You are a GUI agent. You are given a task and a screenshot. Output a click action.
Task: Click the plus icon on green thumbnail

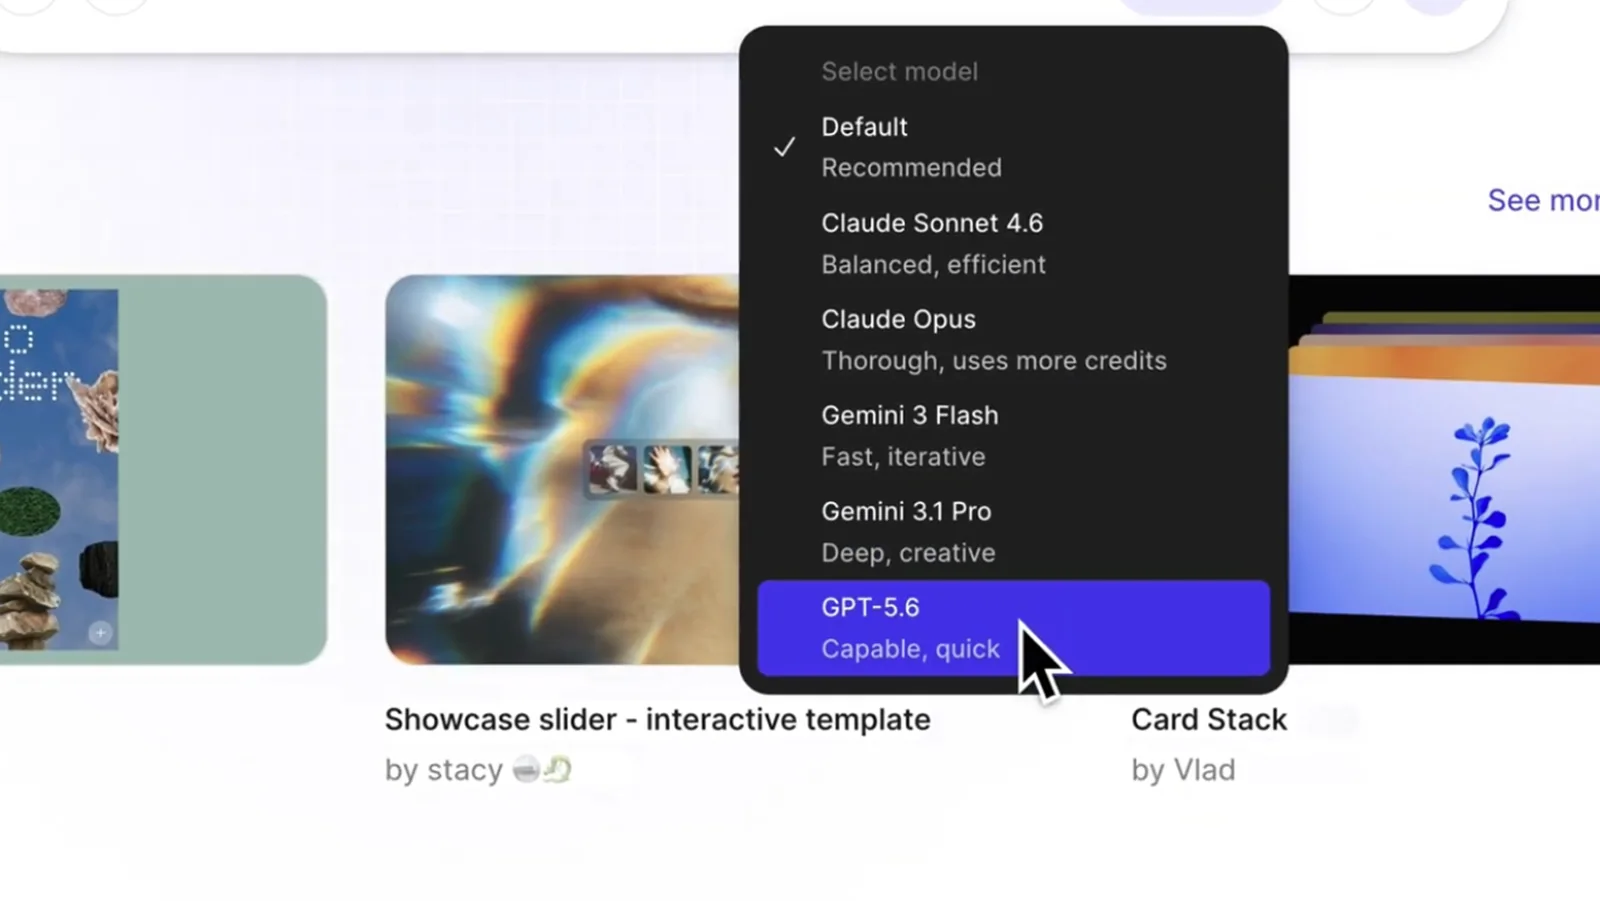pos(100,633)
